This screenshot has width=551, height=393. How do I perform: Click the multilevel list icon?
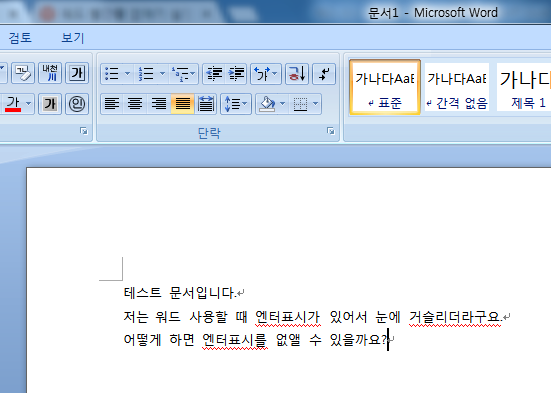[x=180, y=74]
